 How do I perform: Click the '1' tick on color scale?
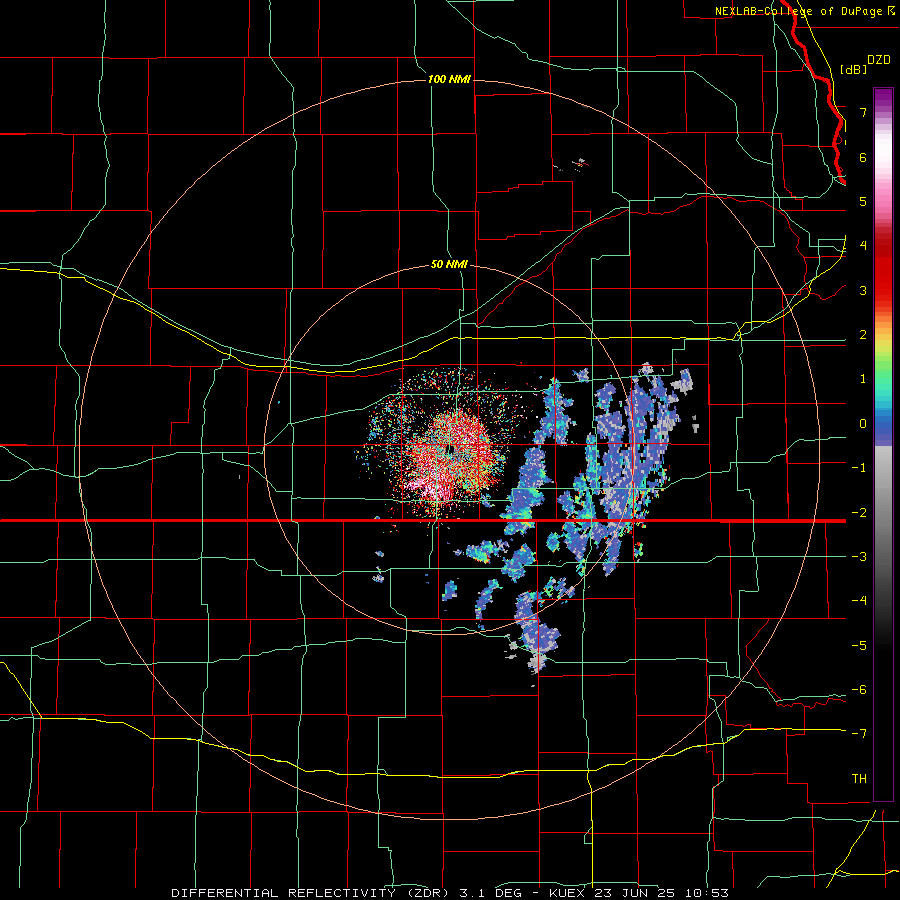pyautogui.click(x=863, y=379)
